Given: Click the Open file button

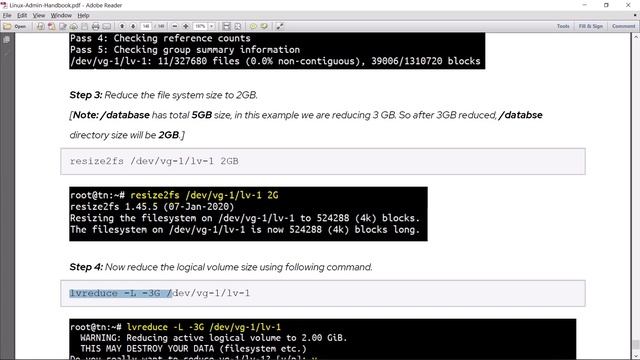Looking at the screenshot, I should pos(15,27).
